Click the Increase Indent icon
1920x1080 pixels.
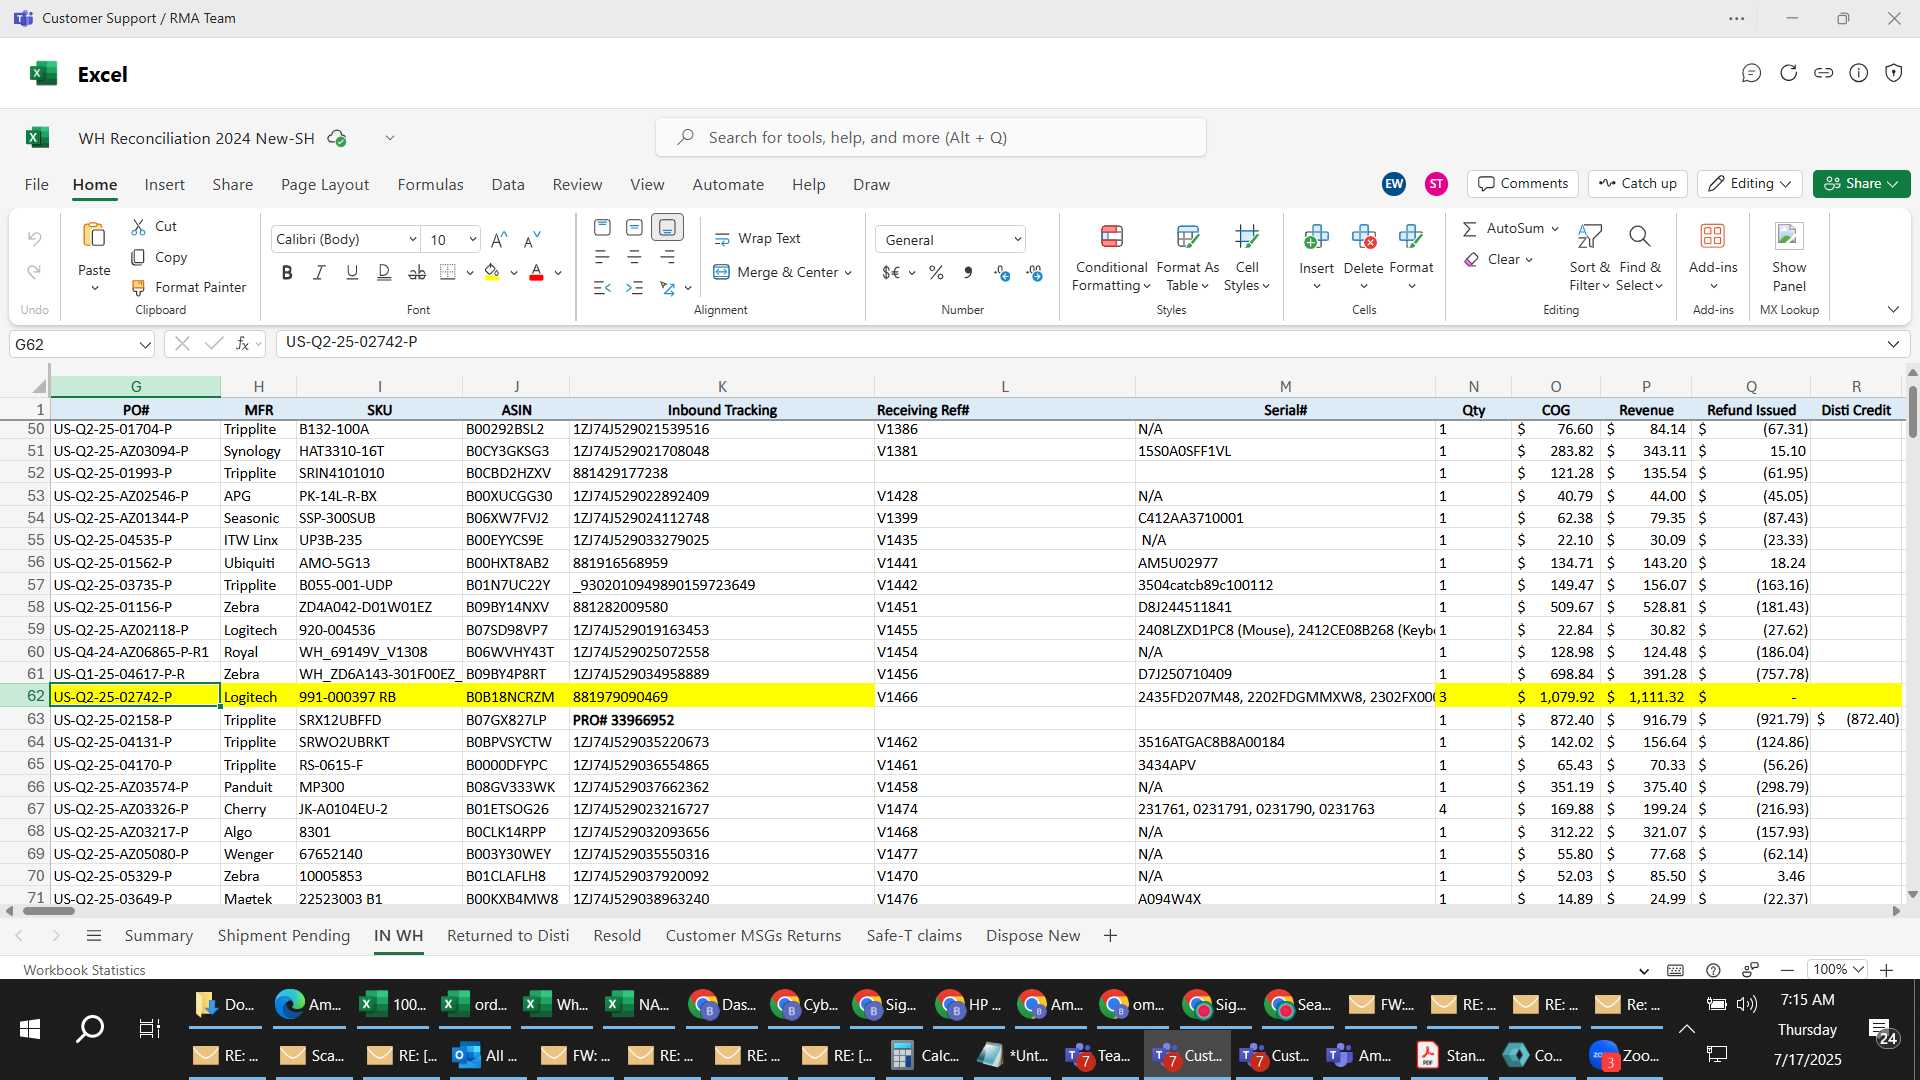(634, 288)
